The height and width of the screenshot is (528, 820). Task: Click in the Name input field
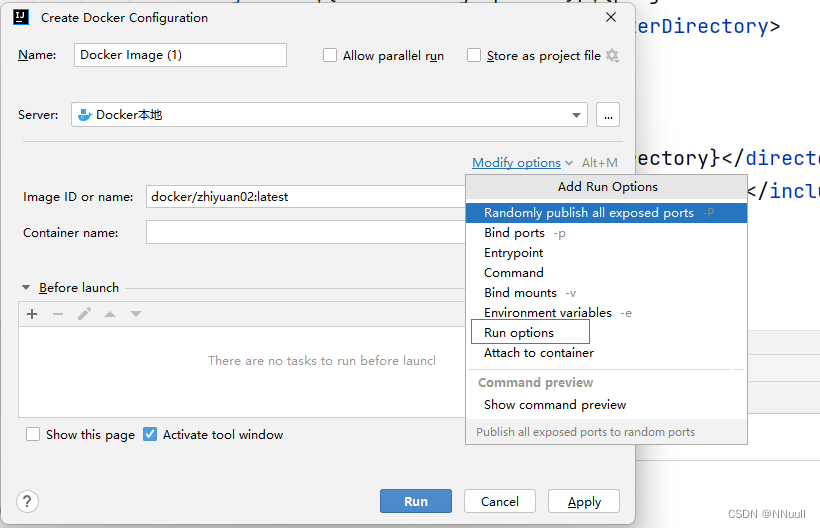180,55
